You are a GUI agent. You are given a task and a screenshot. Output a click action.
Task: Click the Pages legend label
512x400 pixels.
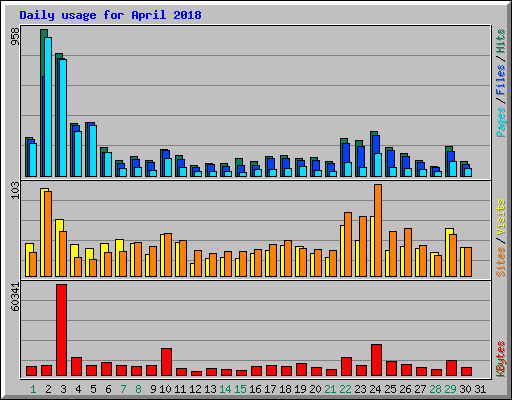pos(500,122)
